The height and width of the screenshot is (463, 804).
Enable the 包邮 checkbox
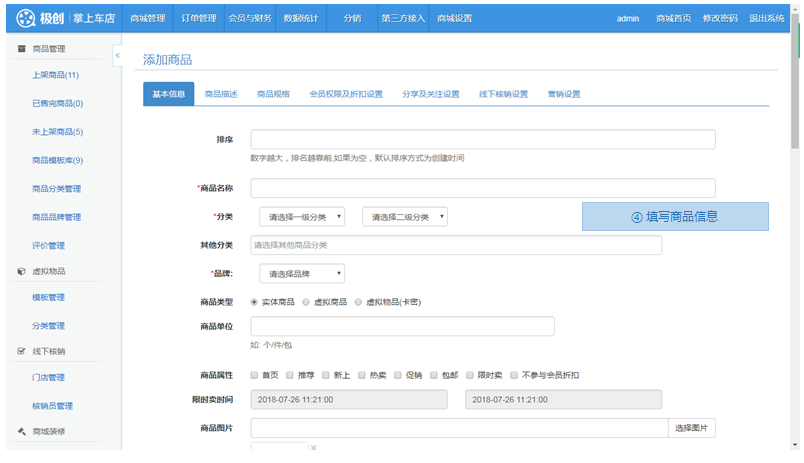(434, 375)
